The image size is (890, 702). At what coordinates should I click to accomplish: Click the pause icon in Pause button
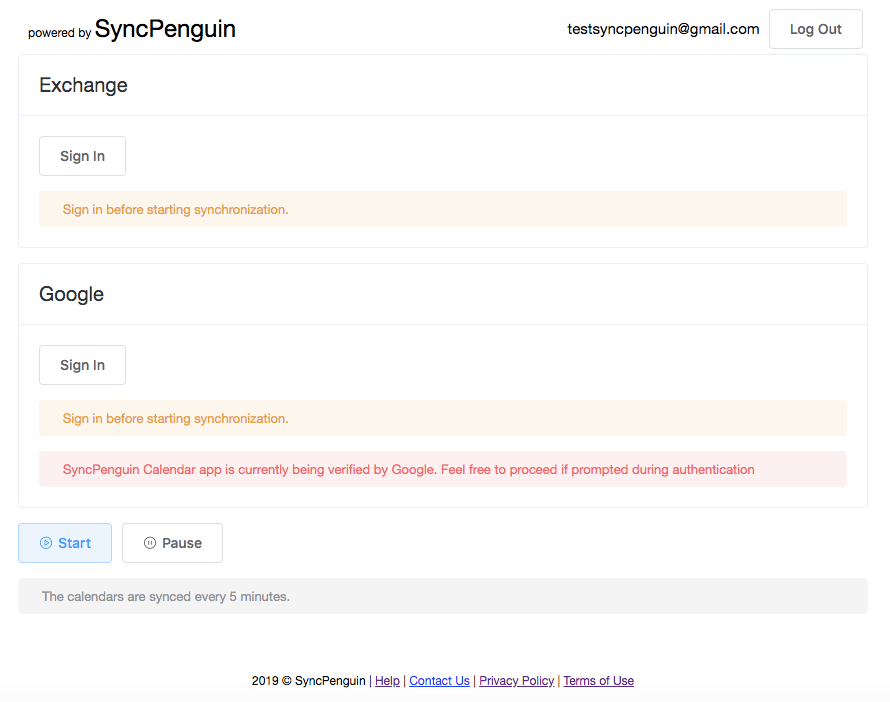tap(150, 543)
